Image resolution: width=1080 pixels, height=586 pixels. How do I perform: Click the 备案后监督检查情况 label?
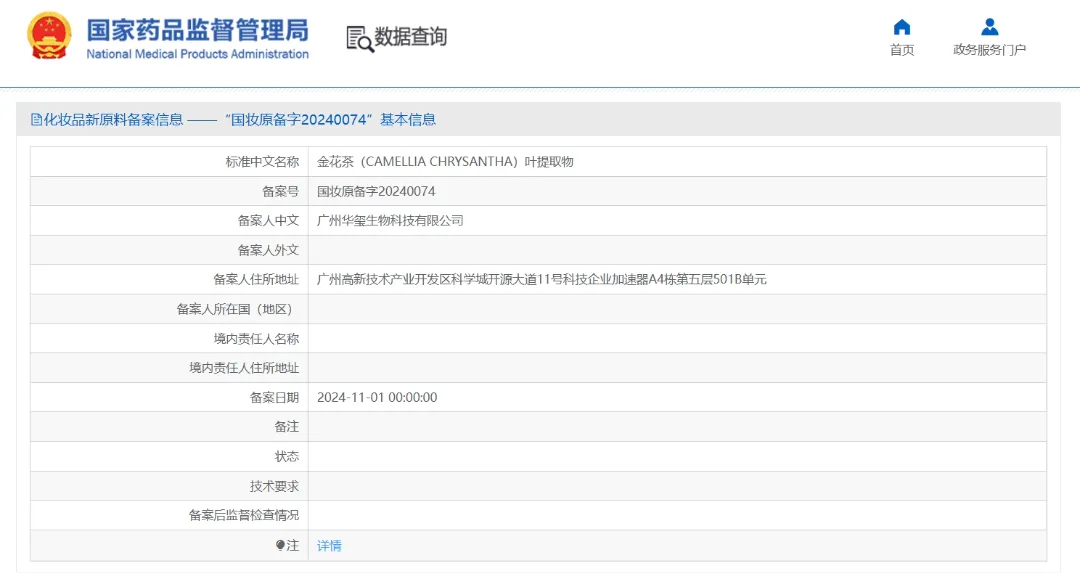click(244, 515)
